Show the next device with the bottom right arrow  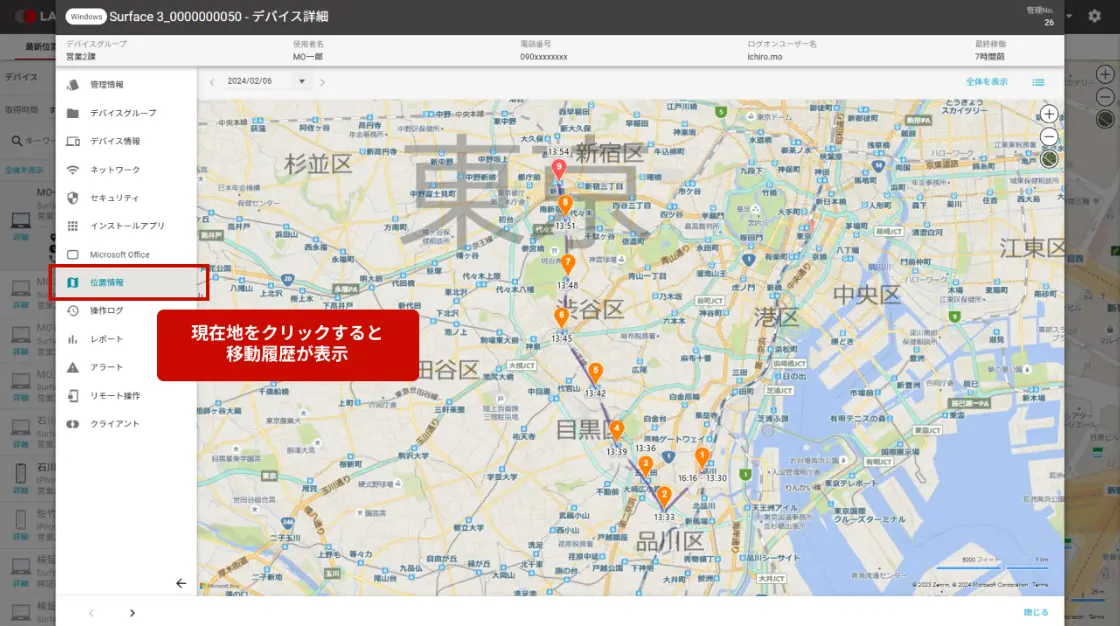click(x=132, y=612)
